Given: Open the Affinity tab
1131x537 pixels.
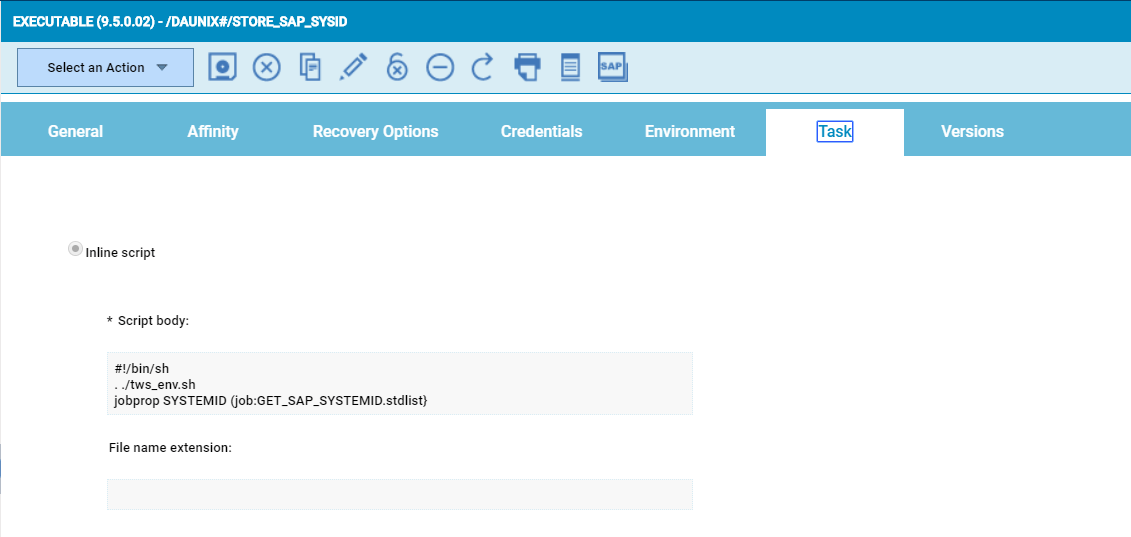Looking at the screenshot, I should 213,132.
